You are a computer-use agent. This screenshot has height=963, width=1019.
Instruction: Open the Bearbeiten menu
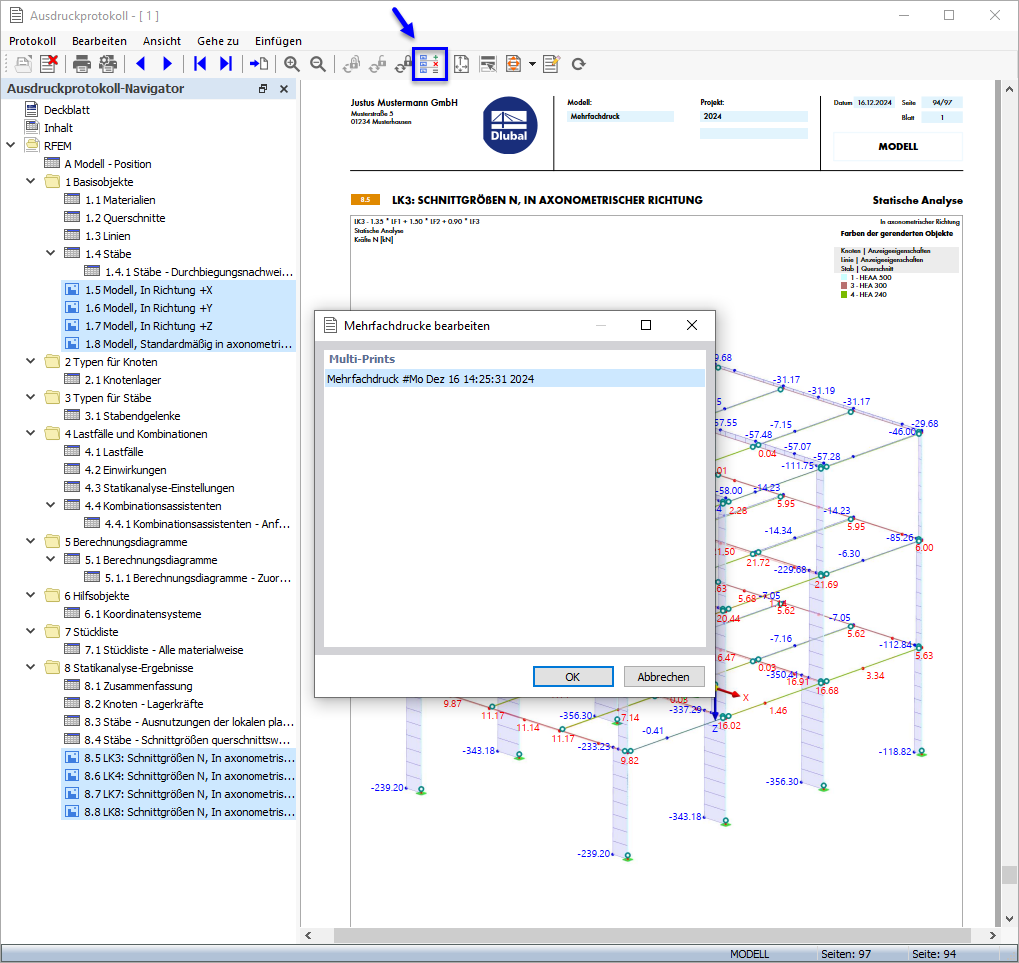[x=99, y=41]
